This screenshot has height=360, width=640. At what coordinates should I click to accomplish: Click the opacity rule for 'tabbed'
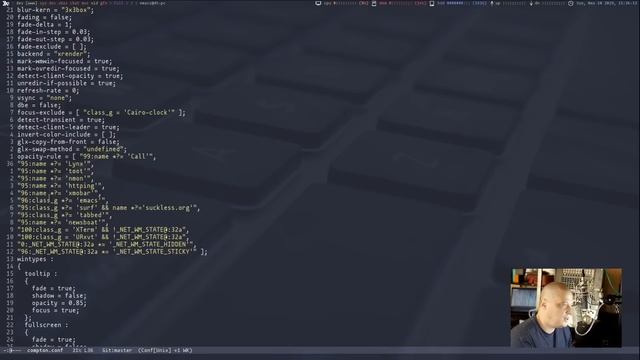[64, 216]
